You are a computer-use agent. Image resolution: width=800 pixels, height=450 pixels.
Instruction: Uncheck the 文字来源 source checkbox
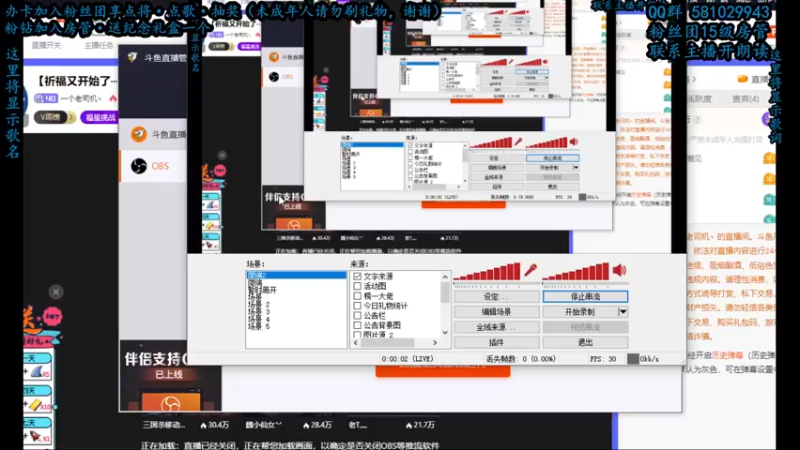[357, 277]
